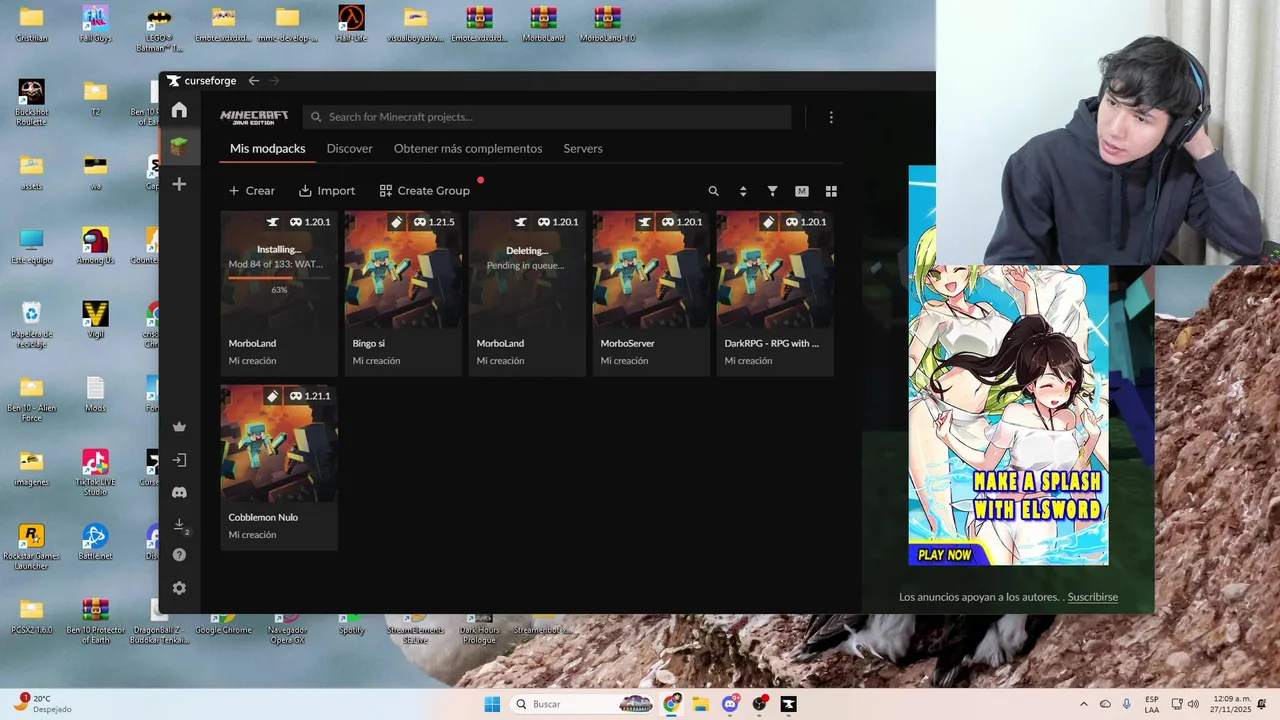This screenshot has height=720, width=1280.
Task: Open File Explorer from the taskbar
Action: [x=700, y=704]
